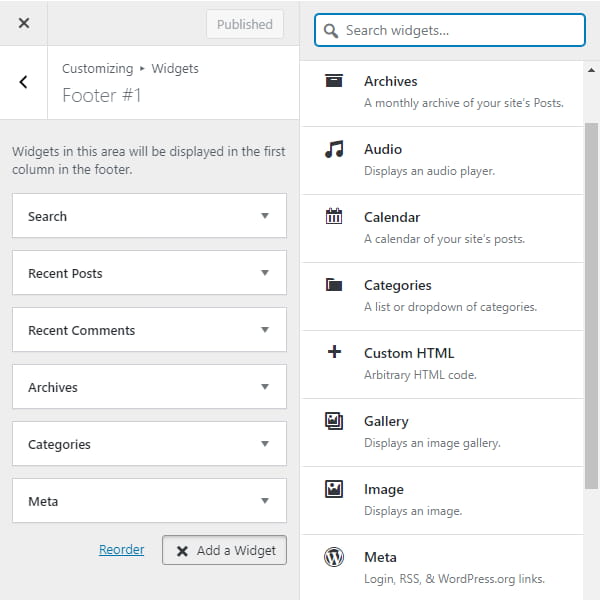Expand the Categories widget in the footer list
The image size is (600, 600).
(x=265, y=444)
